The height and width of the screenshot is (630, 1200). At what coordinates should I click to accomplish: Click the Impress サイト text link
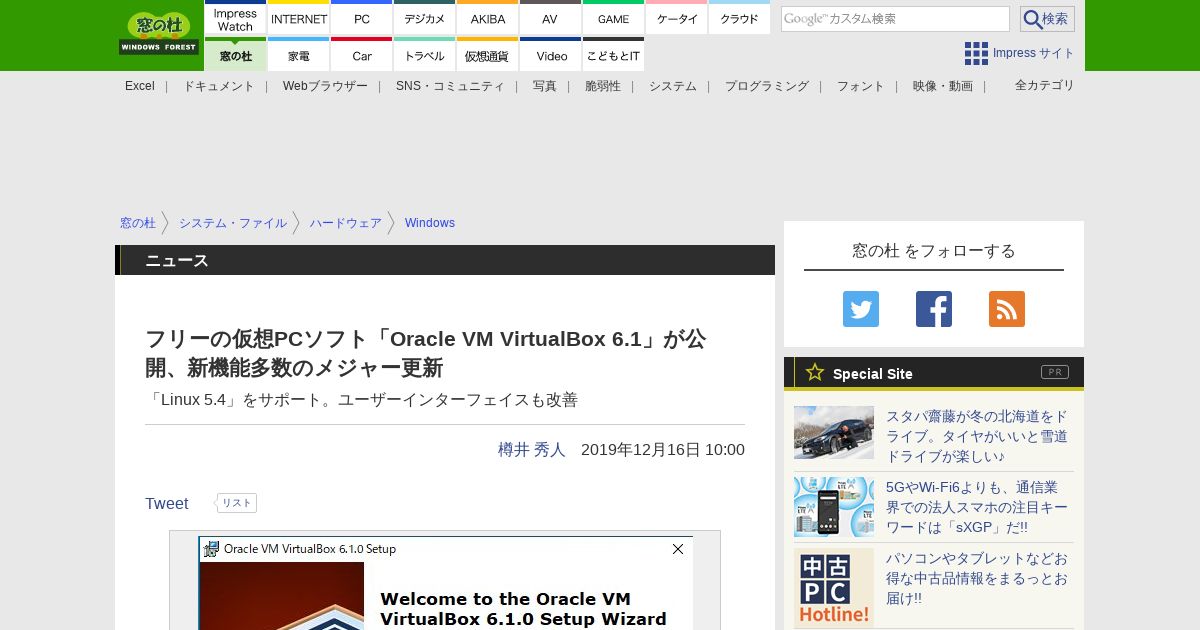coord(1034,53)
